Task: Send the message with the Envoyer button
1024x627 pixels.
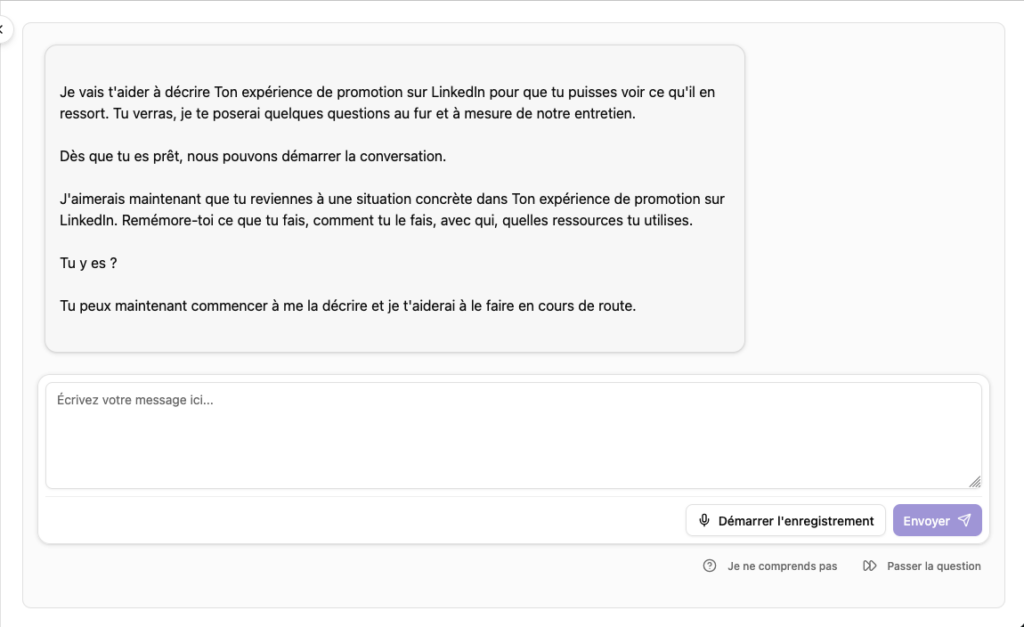Action: tap(937, 521)
